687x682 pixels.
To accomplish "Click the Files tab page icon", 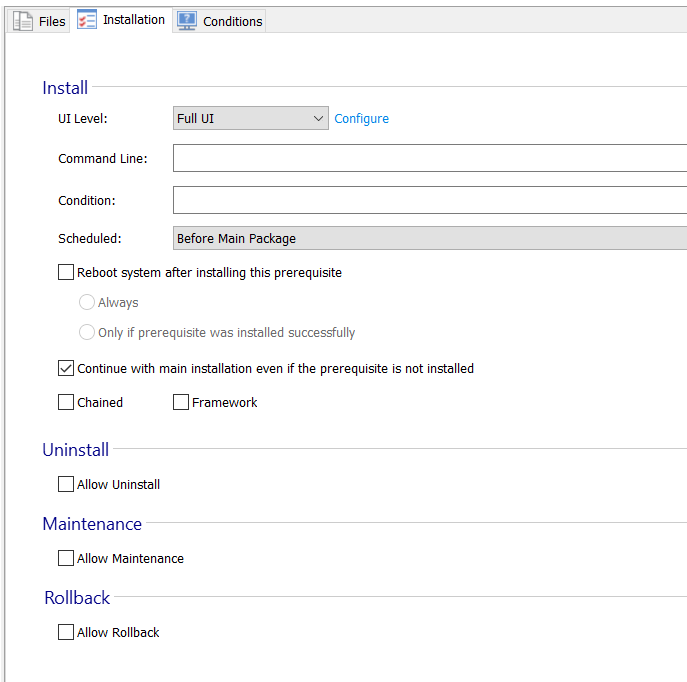I will pos(23,21).
